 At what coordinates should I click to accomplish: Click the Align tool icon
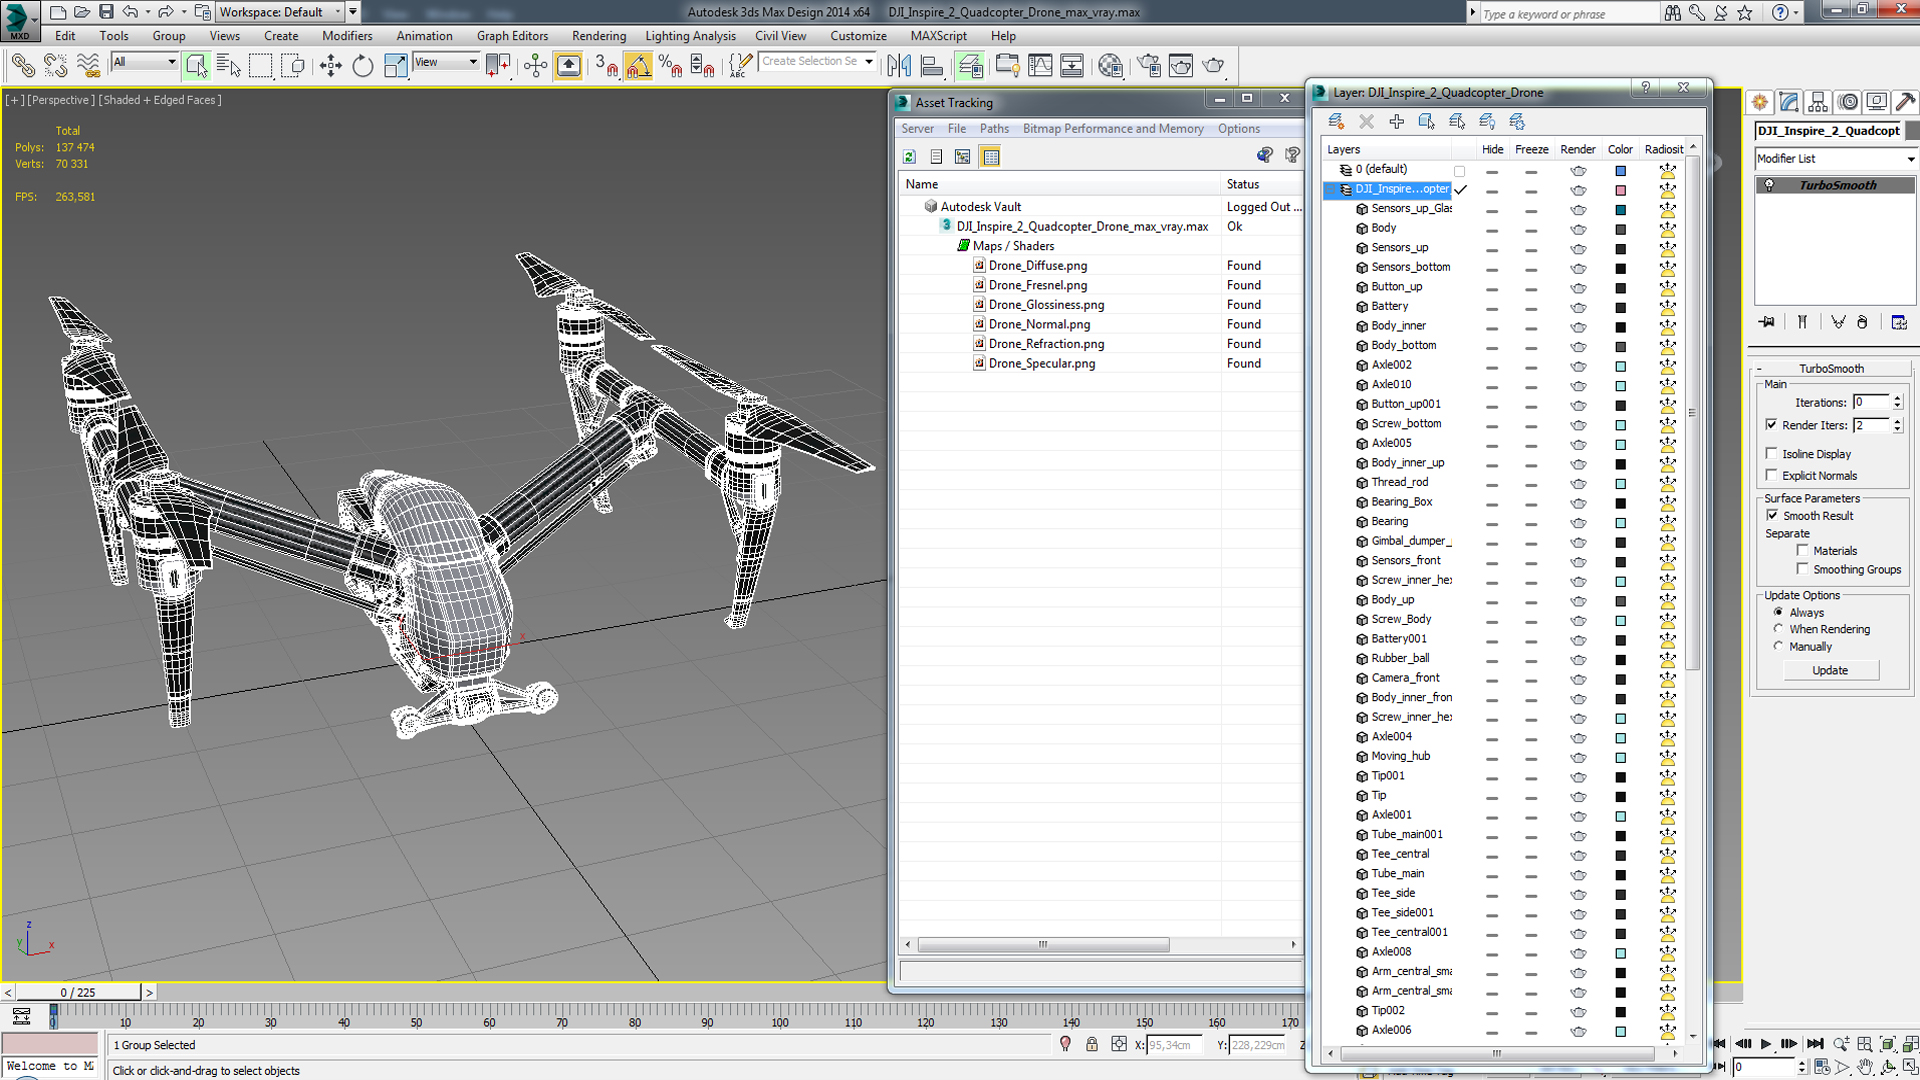pyautogui.click(x=932, y=66)
